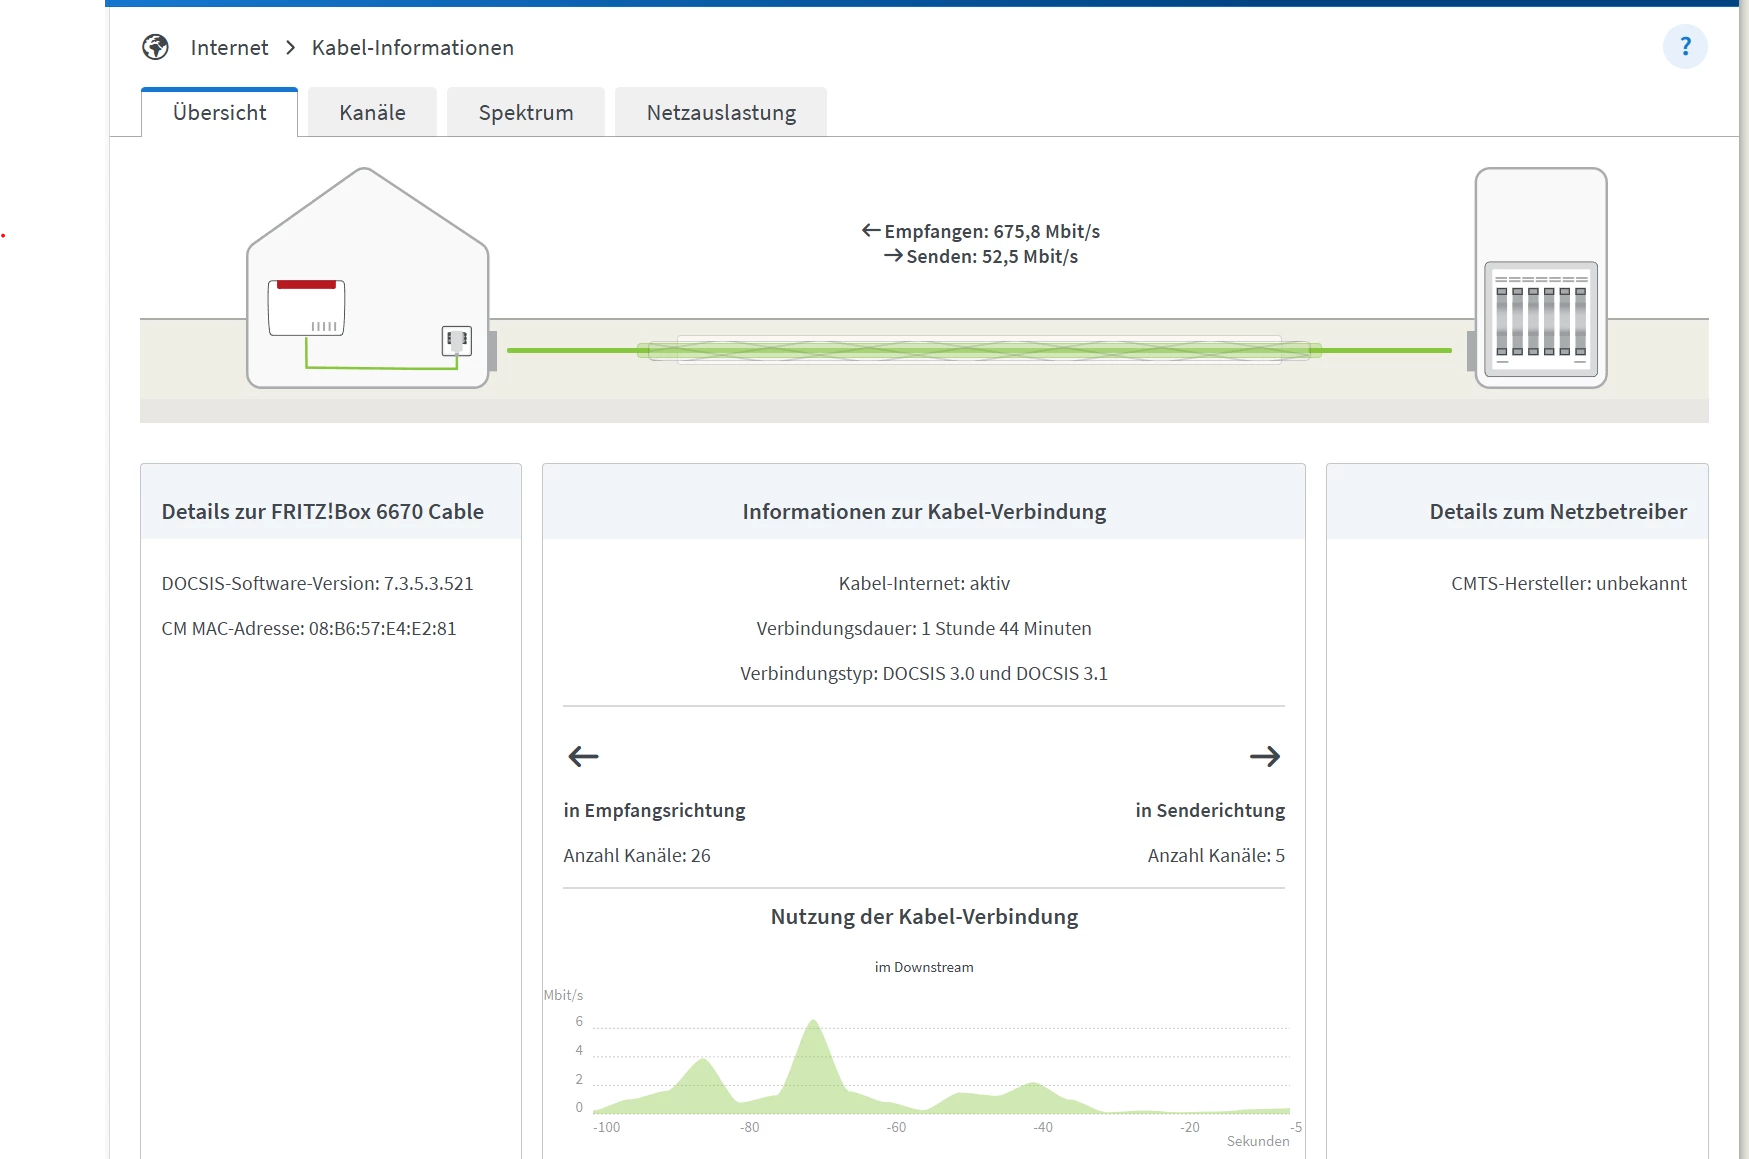
Task: Click the CMTS-Hersteller: unbekannt line
Action: (1569, 583)
